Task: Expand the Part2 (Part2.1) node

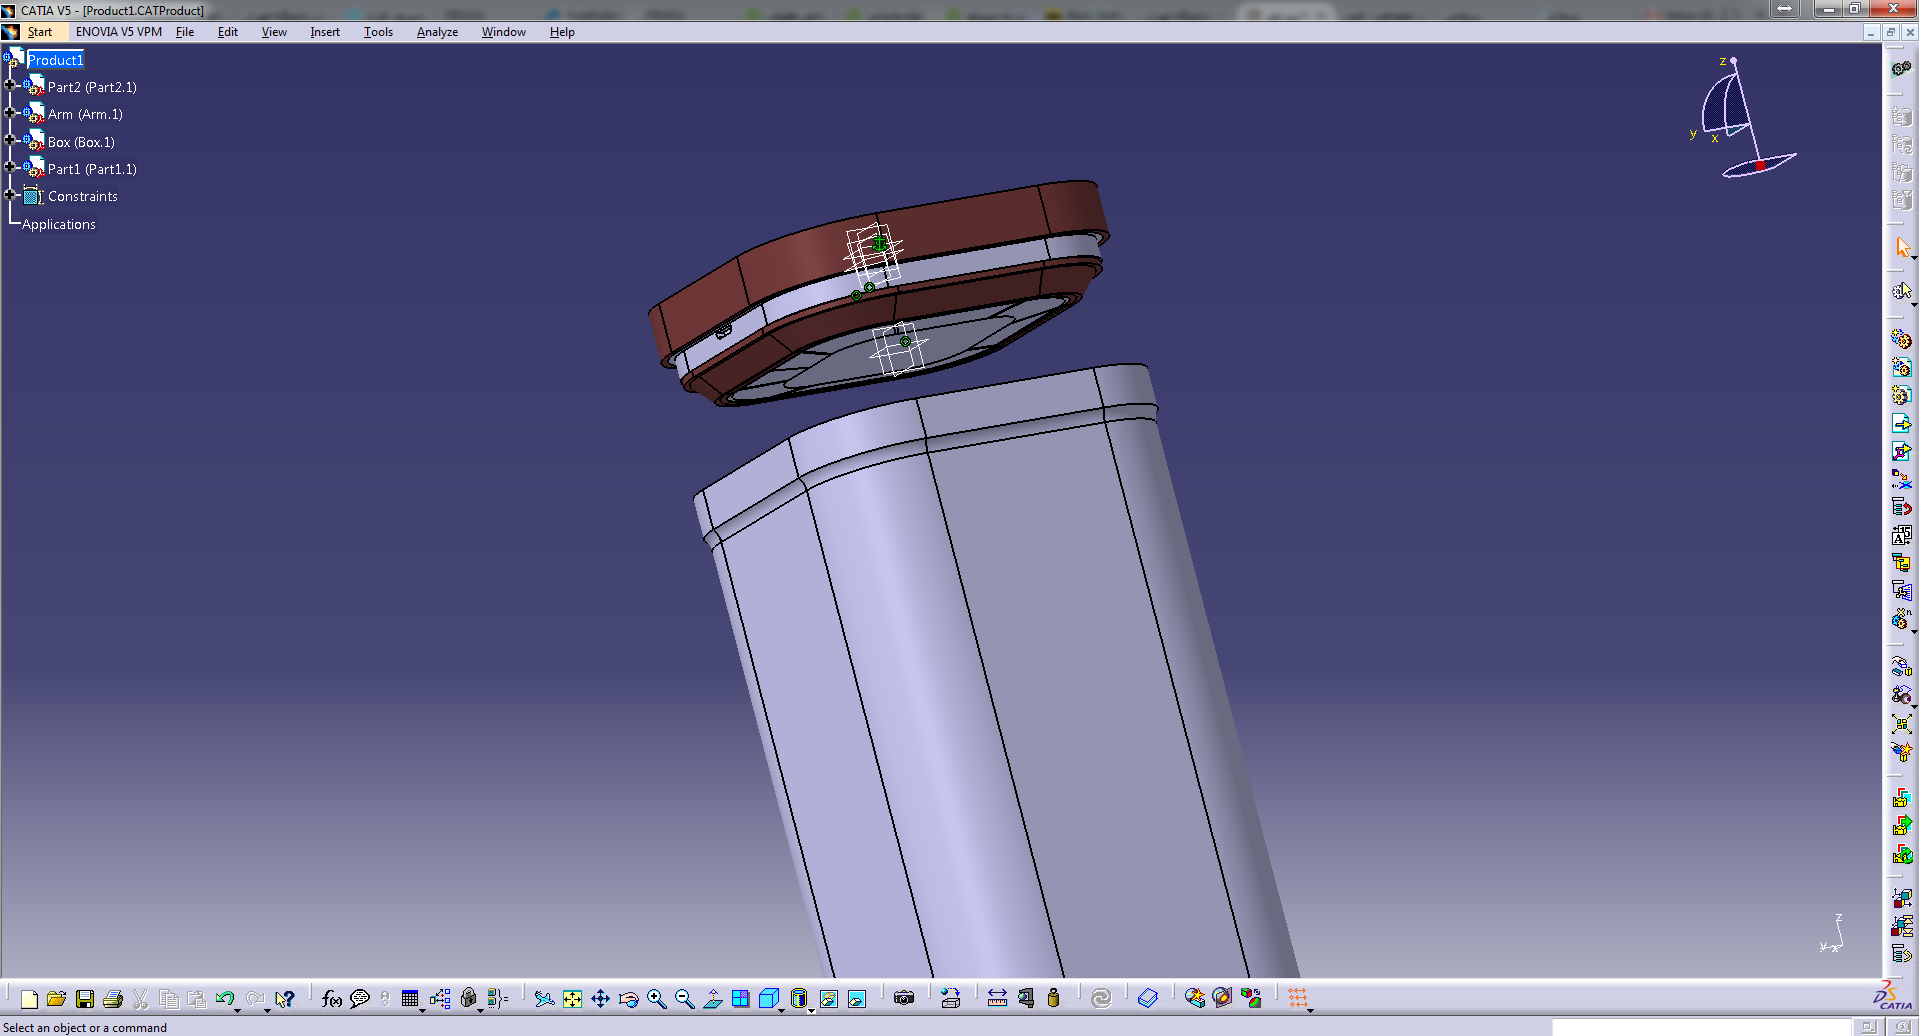Action: coord(10,85)
